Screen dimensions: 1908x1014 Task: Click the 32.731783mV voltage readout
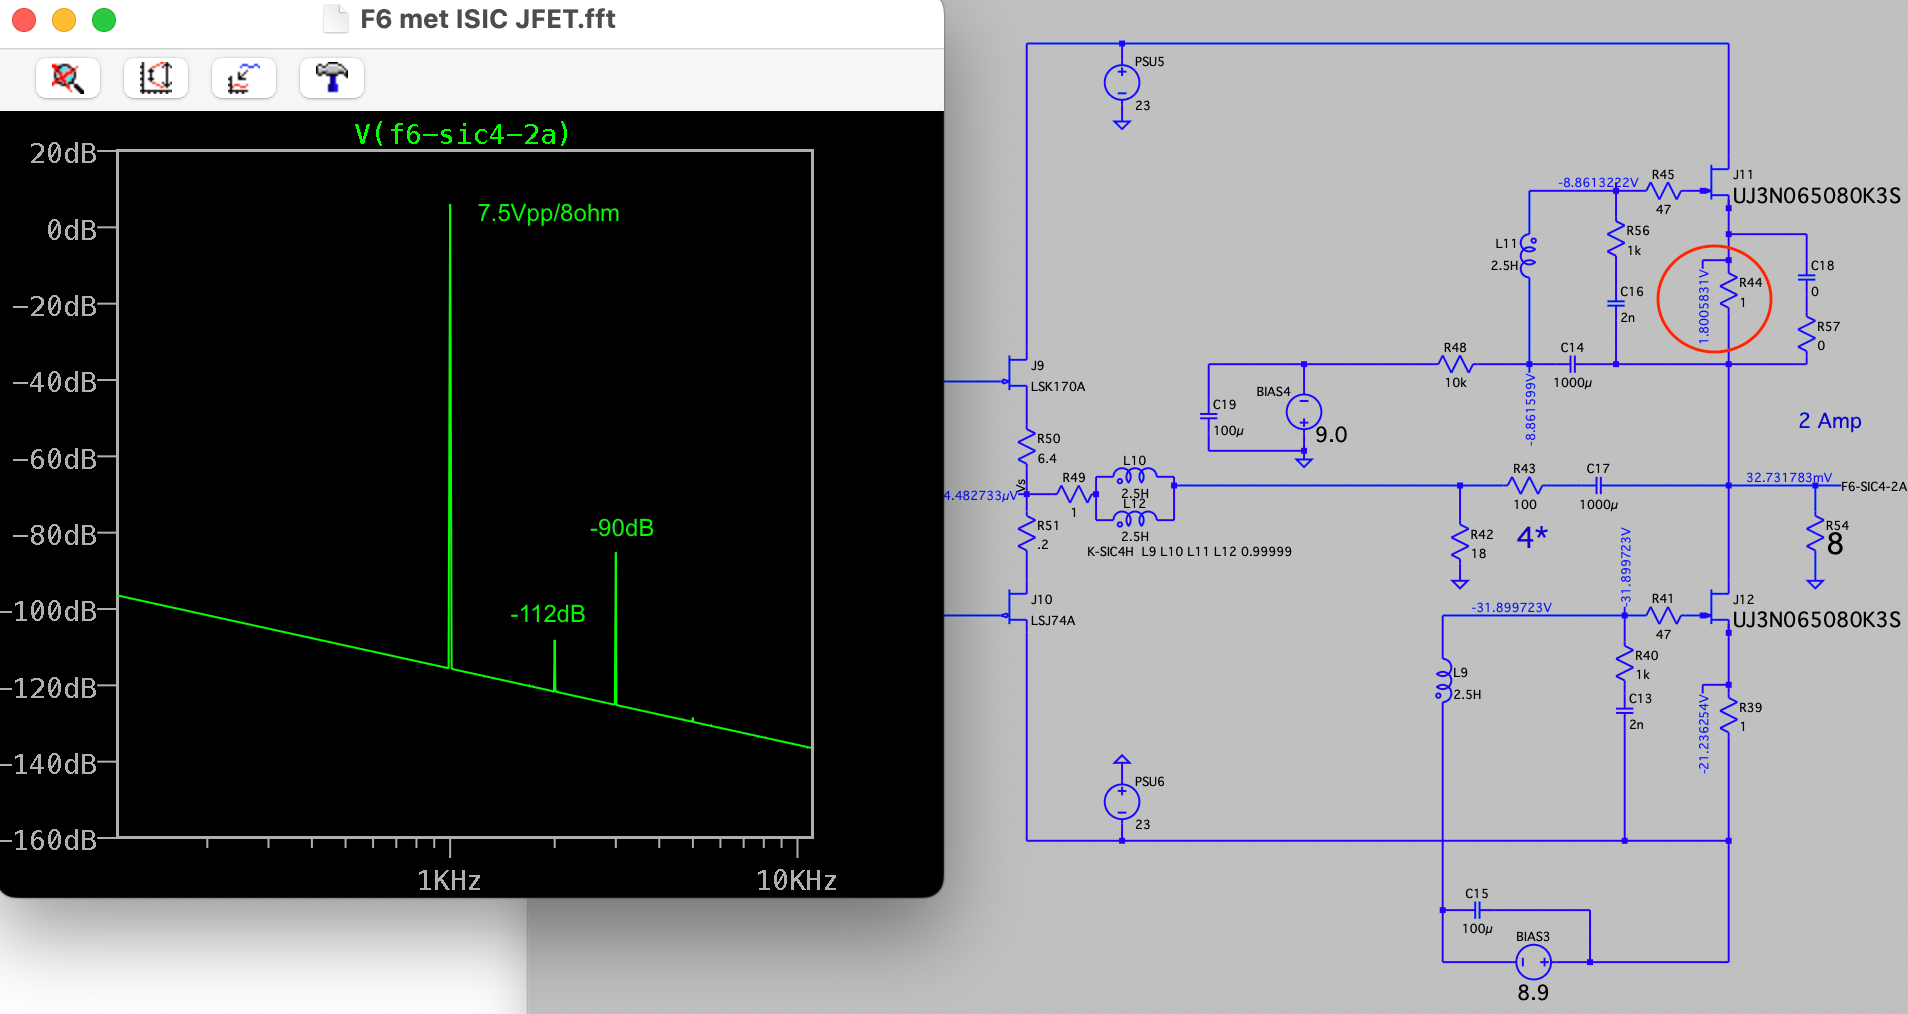1789,478
